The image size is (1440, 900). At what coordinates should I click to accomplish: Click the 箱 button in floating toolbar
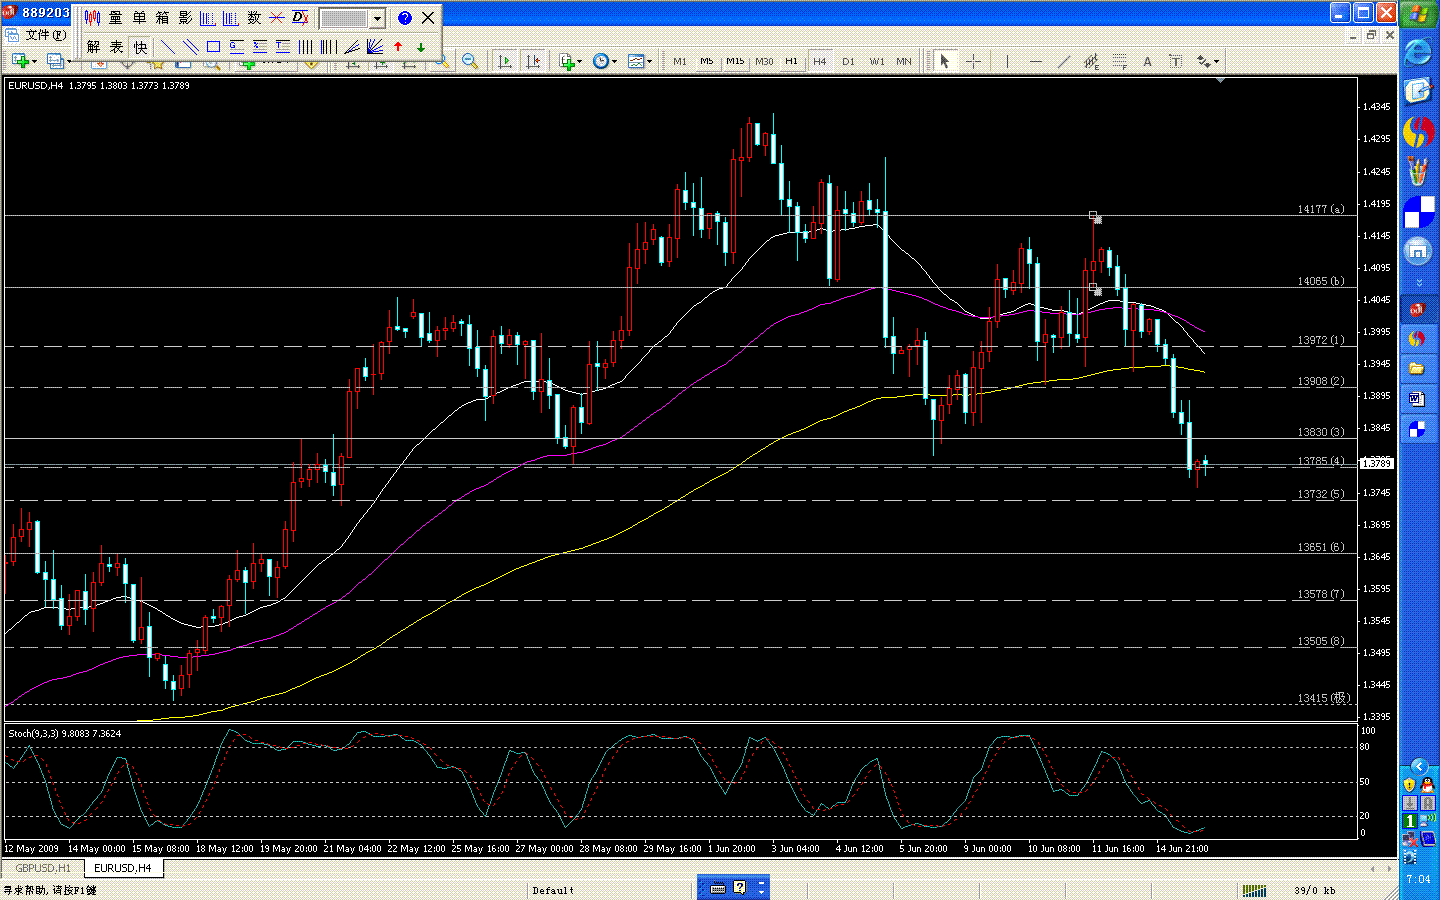[162, 18]
